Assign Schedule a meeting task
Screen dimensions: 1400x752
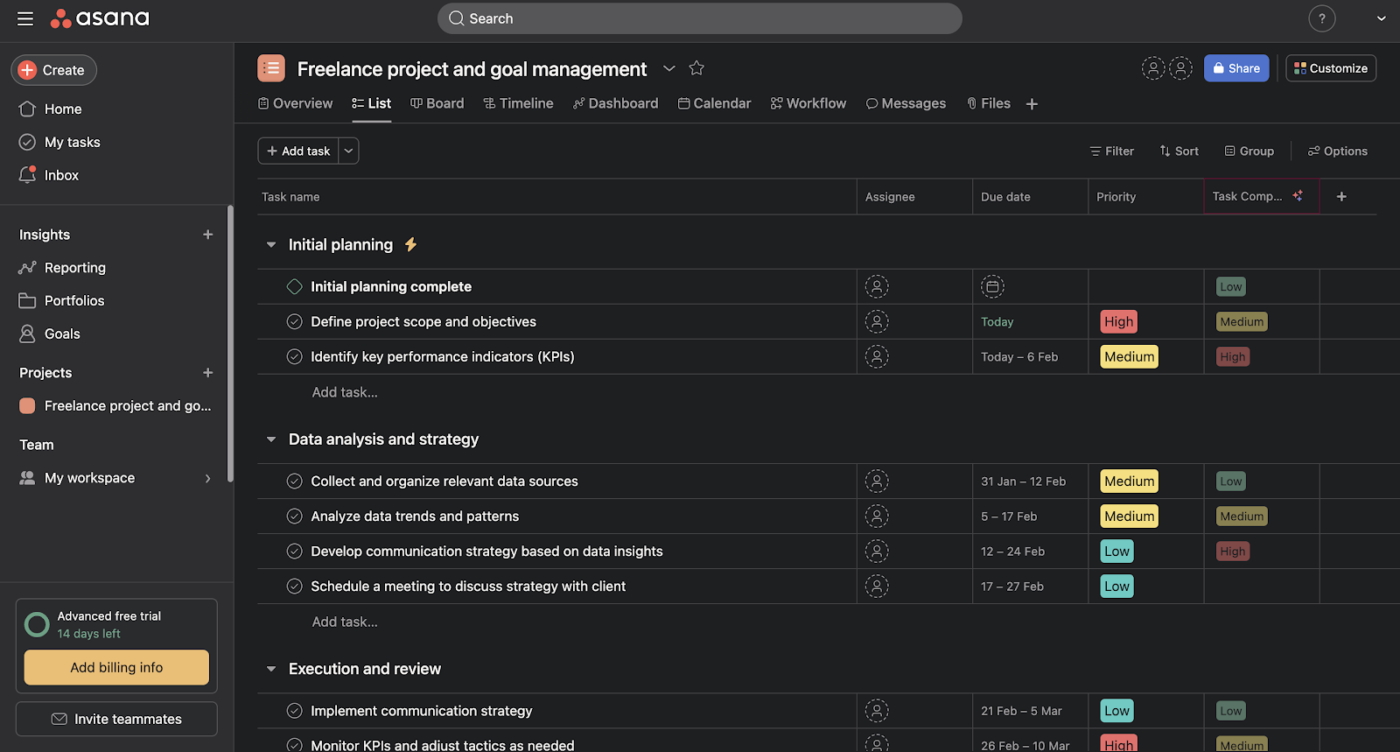tap(877, 586)
